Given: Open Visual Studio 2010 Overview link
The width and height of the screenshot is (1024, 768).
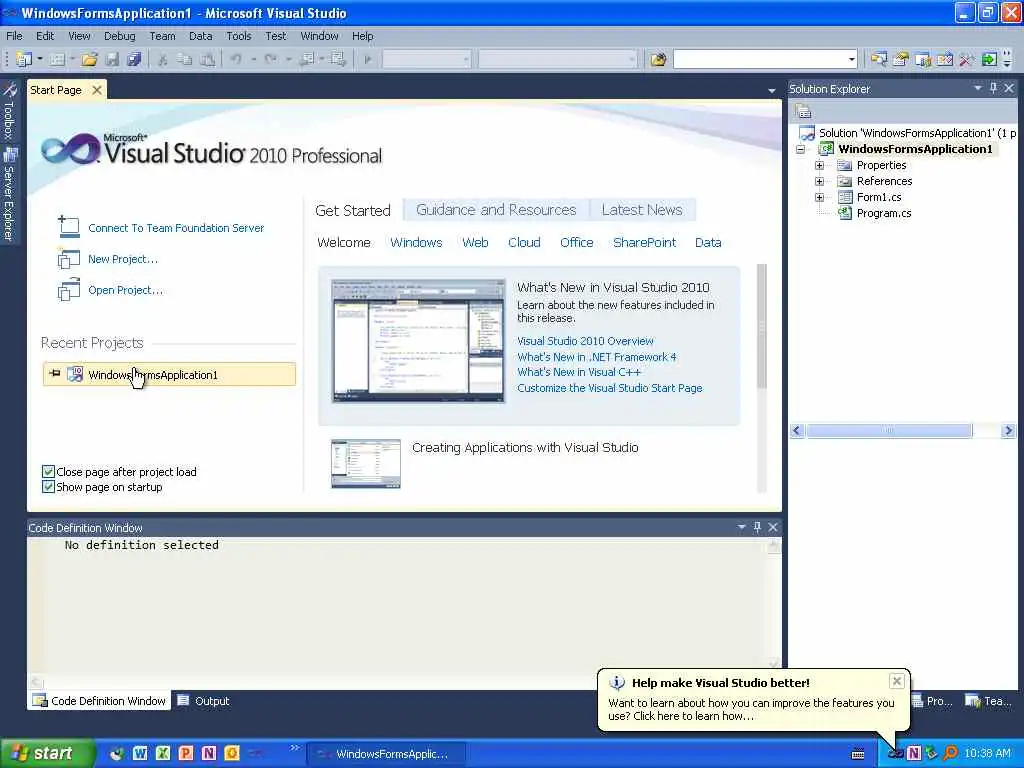Looking at the screenshot, I should (x=585, y=341).
